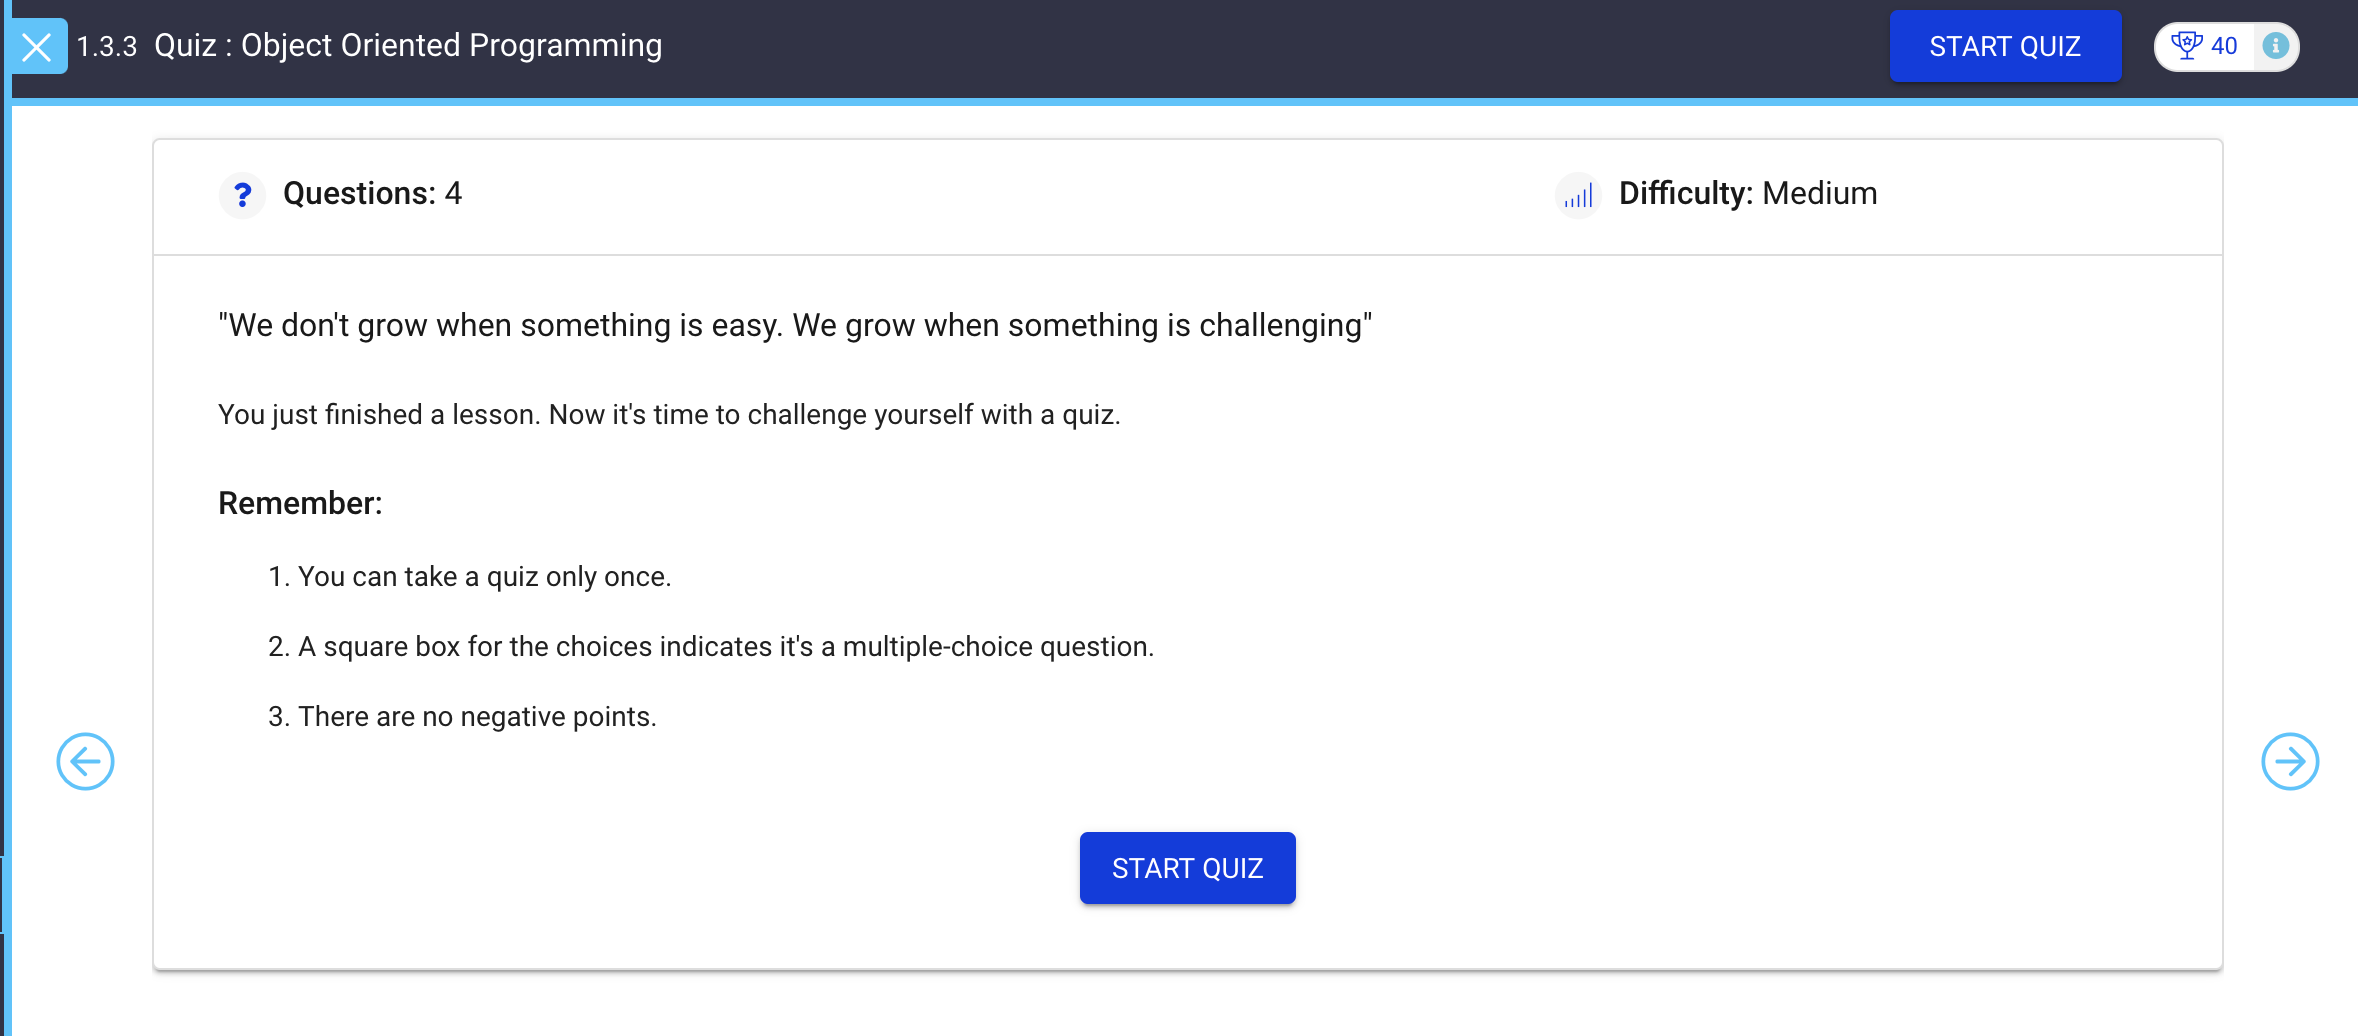
Task: Click the trophy points icon
Action: click(x=2186, y=46)
